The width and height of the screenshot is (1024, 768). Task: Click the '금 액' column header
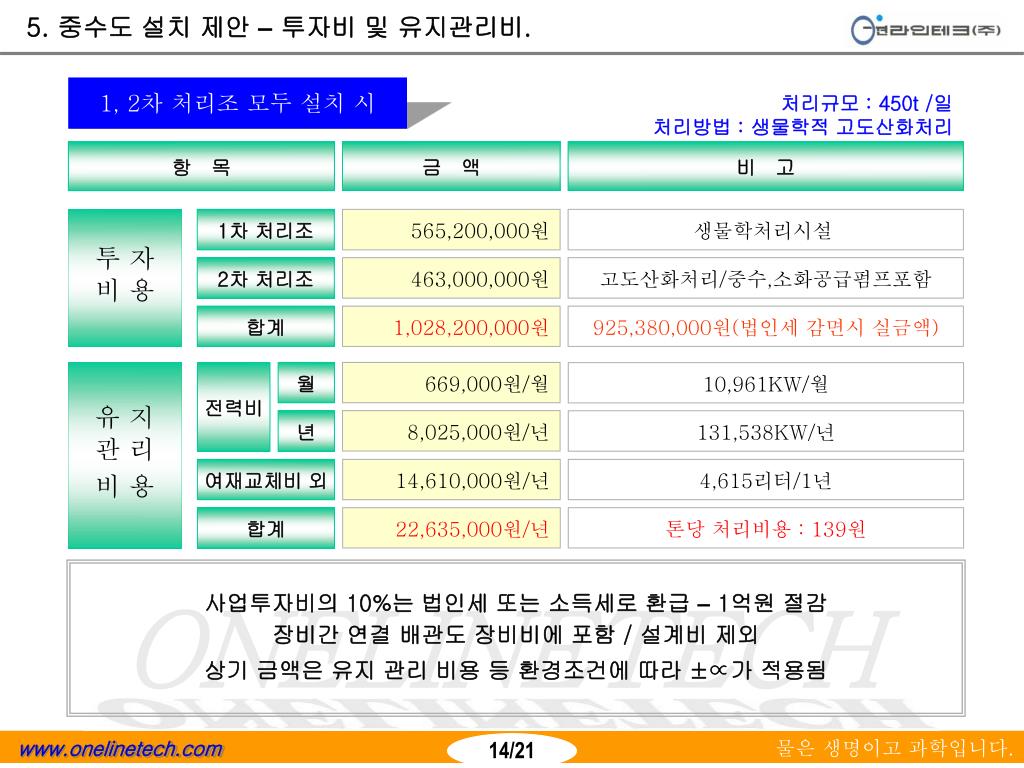pos(451,167)
